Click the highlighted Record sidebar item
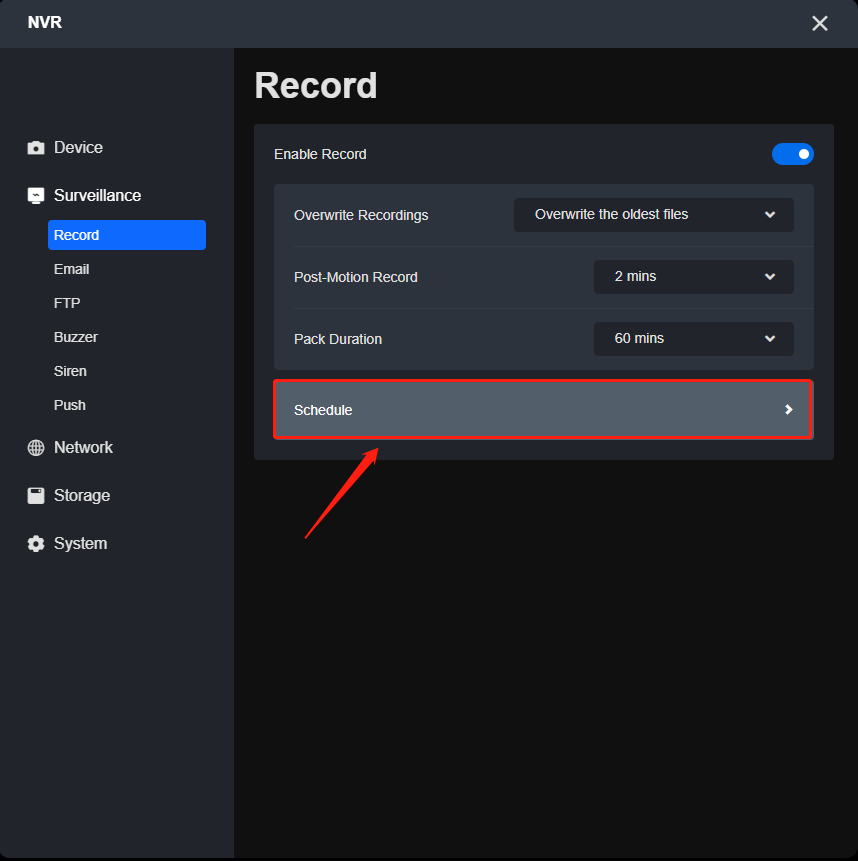The height and width of the screenshot is (861, 858). pyautogui.click(x=126, y=235)
